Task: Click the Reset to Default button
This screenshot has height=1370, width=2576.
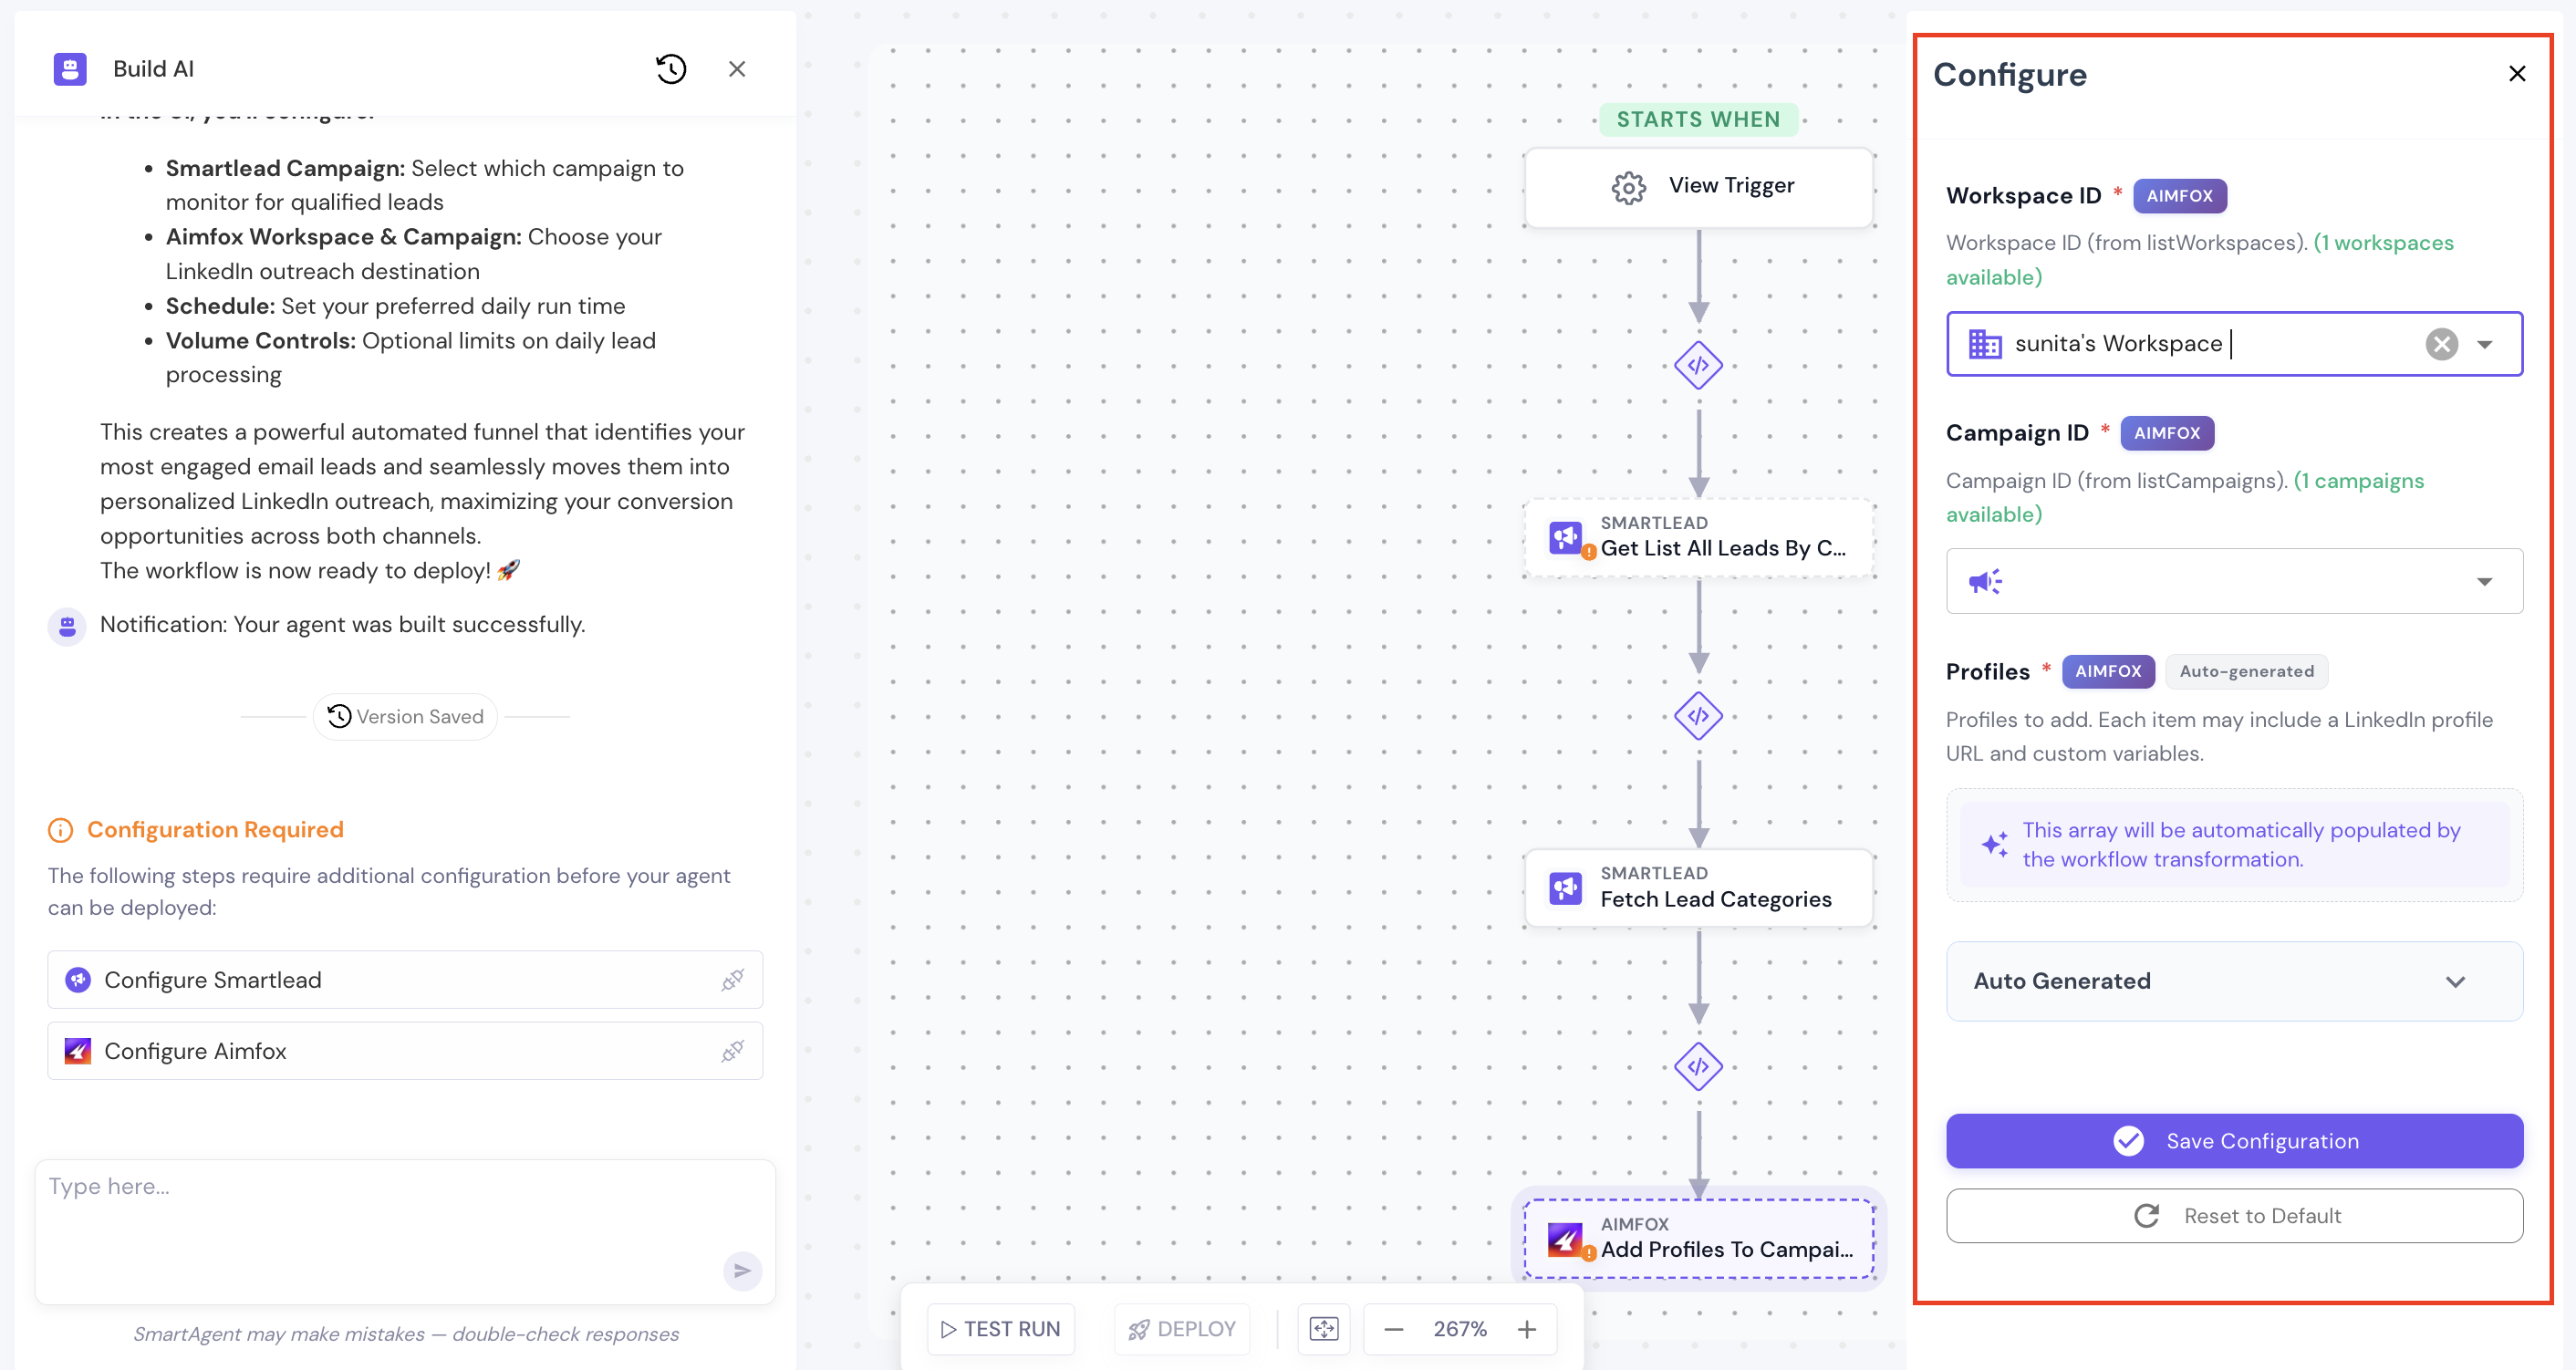Action: 2234,1216
